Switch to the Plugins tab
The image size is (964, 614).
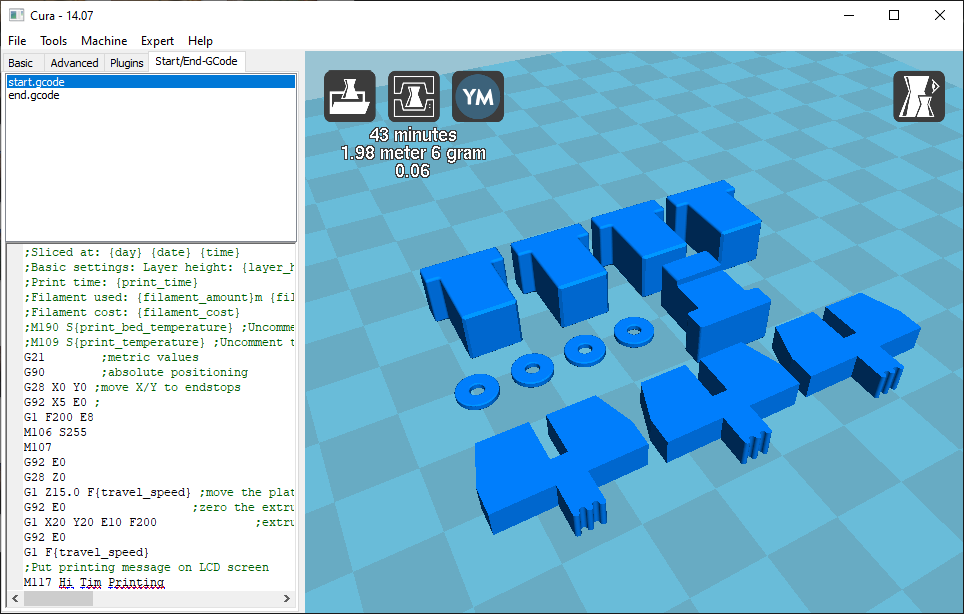127,63
